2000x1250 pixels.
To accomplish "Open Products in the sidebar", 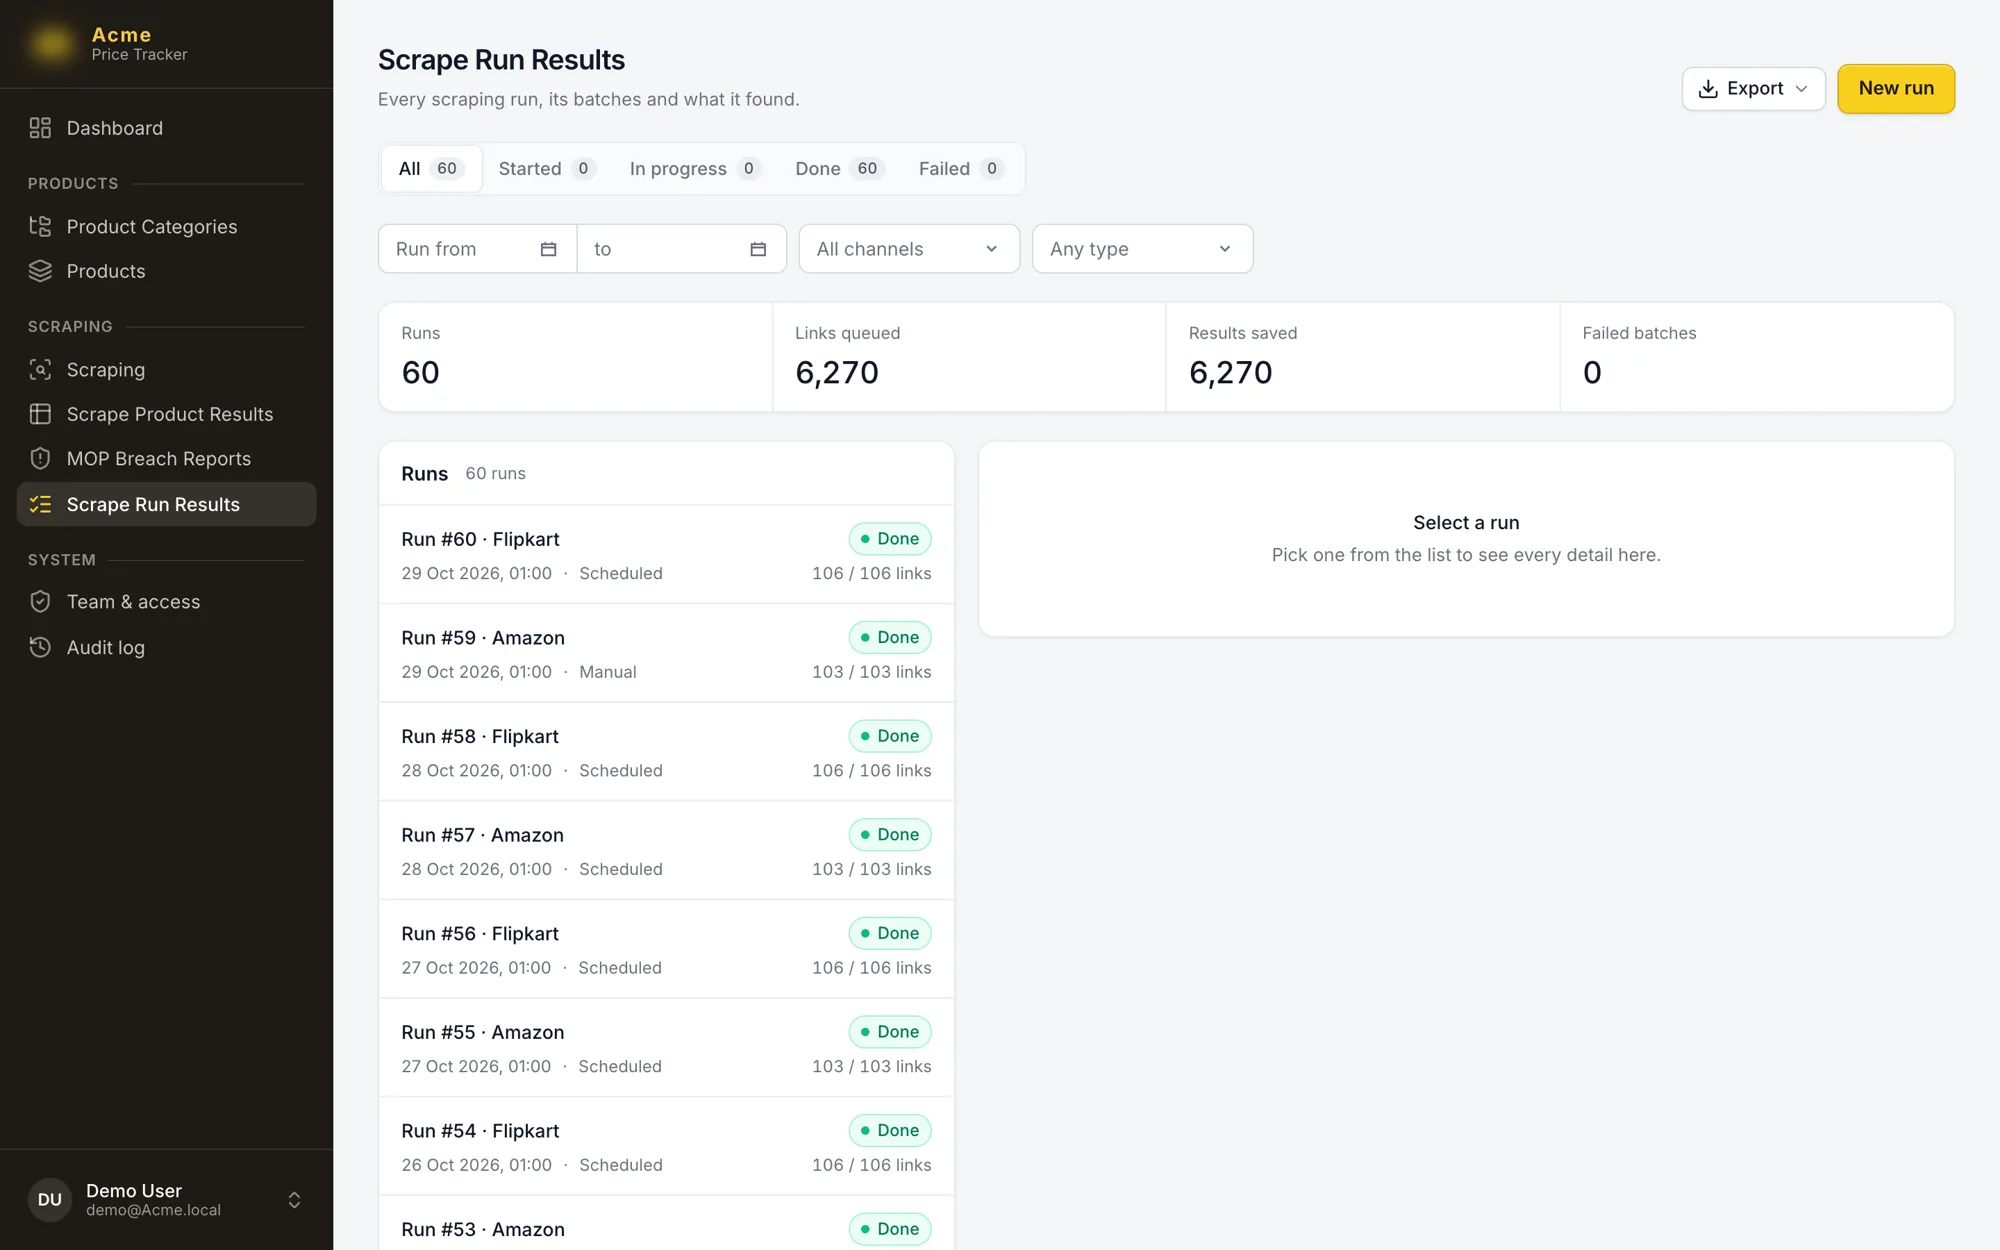I will [166, 271].
